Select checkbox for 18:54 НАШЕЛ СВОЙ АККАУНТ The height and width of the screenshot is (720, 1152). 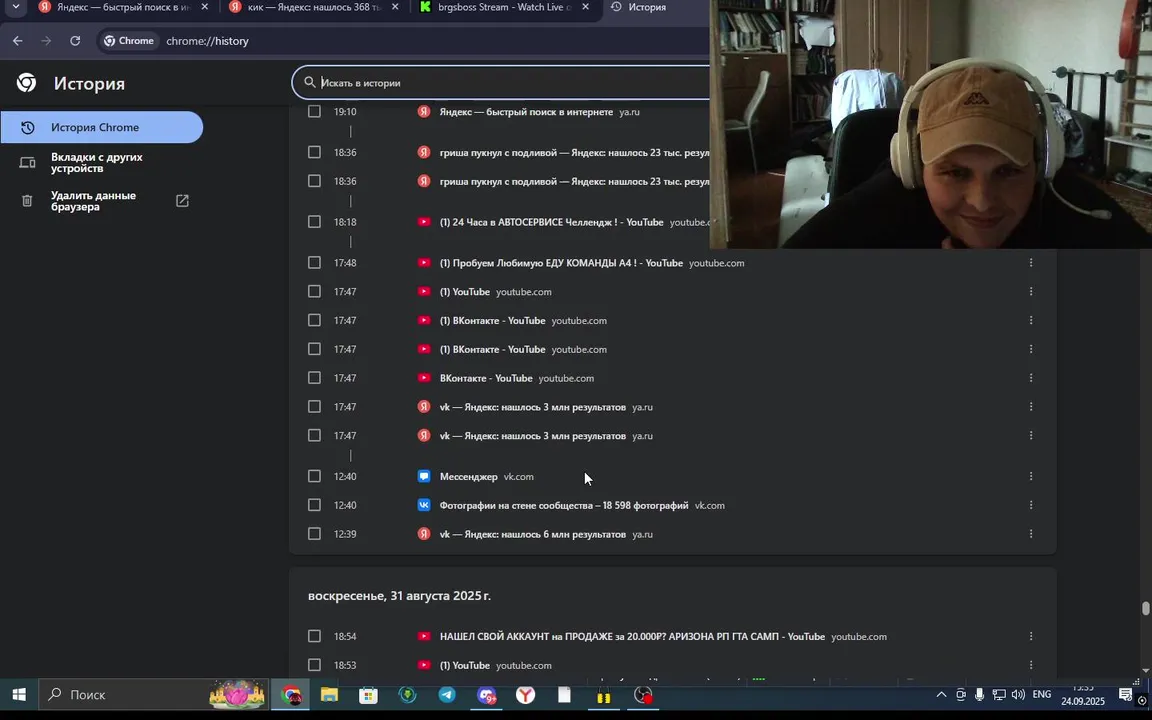coord(314,636)
